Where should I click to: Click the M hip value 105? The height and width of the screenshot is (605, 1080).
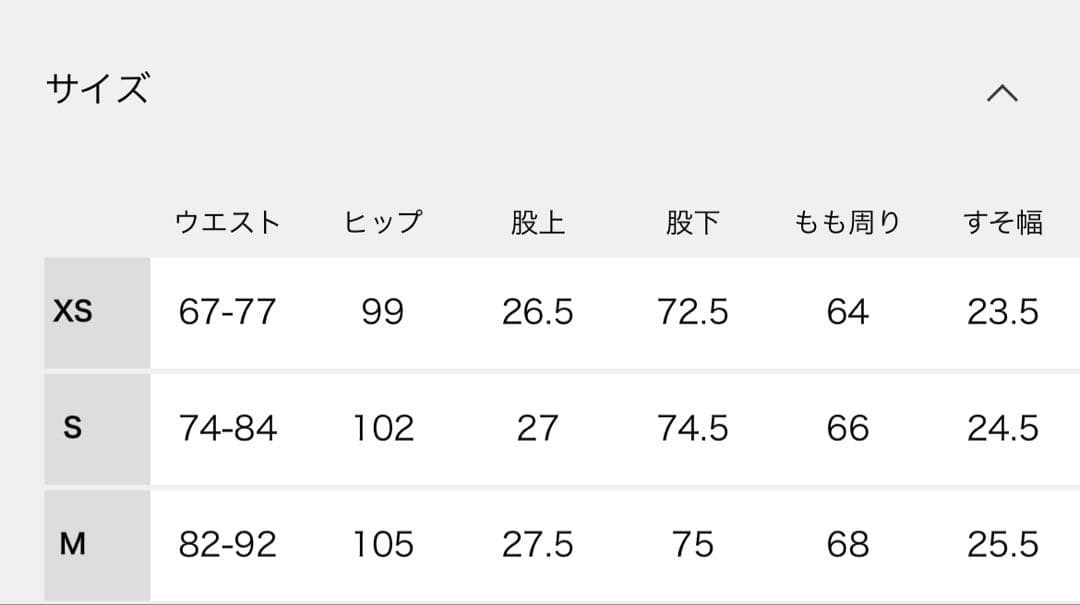coord(383,545)
